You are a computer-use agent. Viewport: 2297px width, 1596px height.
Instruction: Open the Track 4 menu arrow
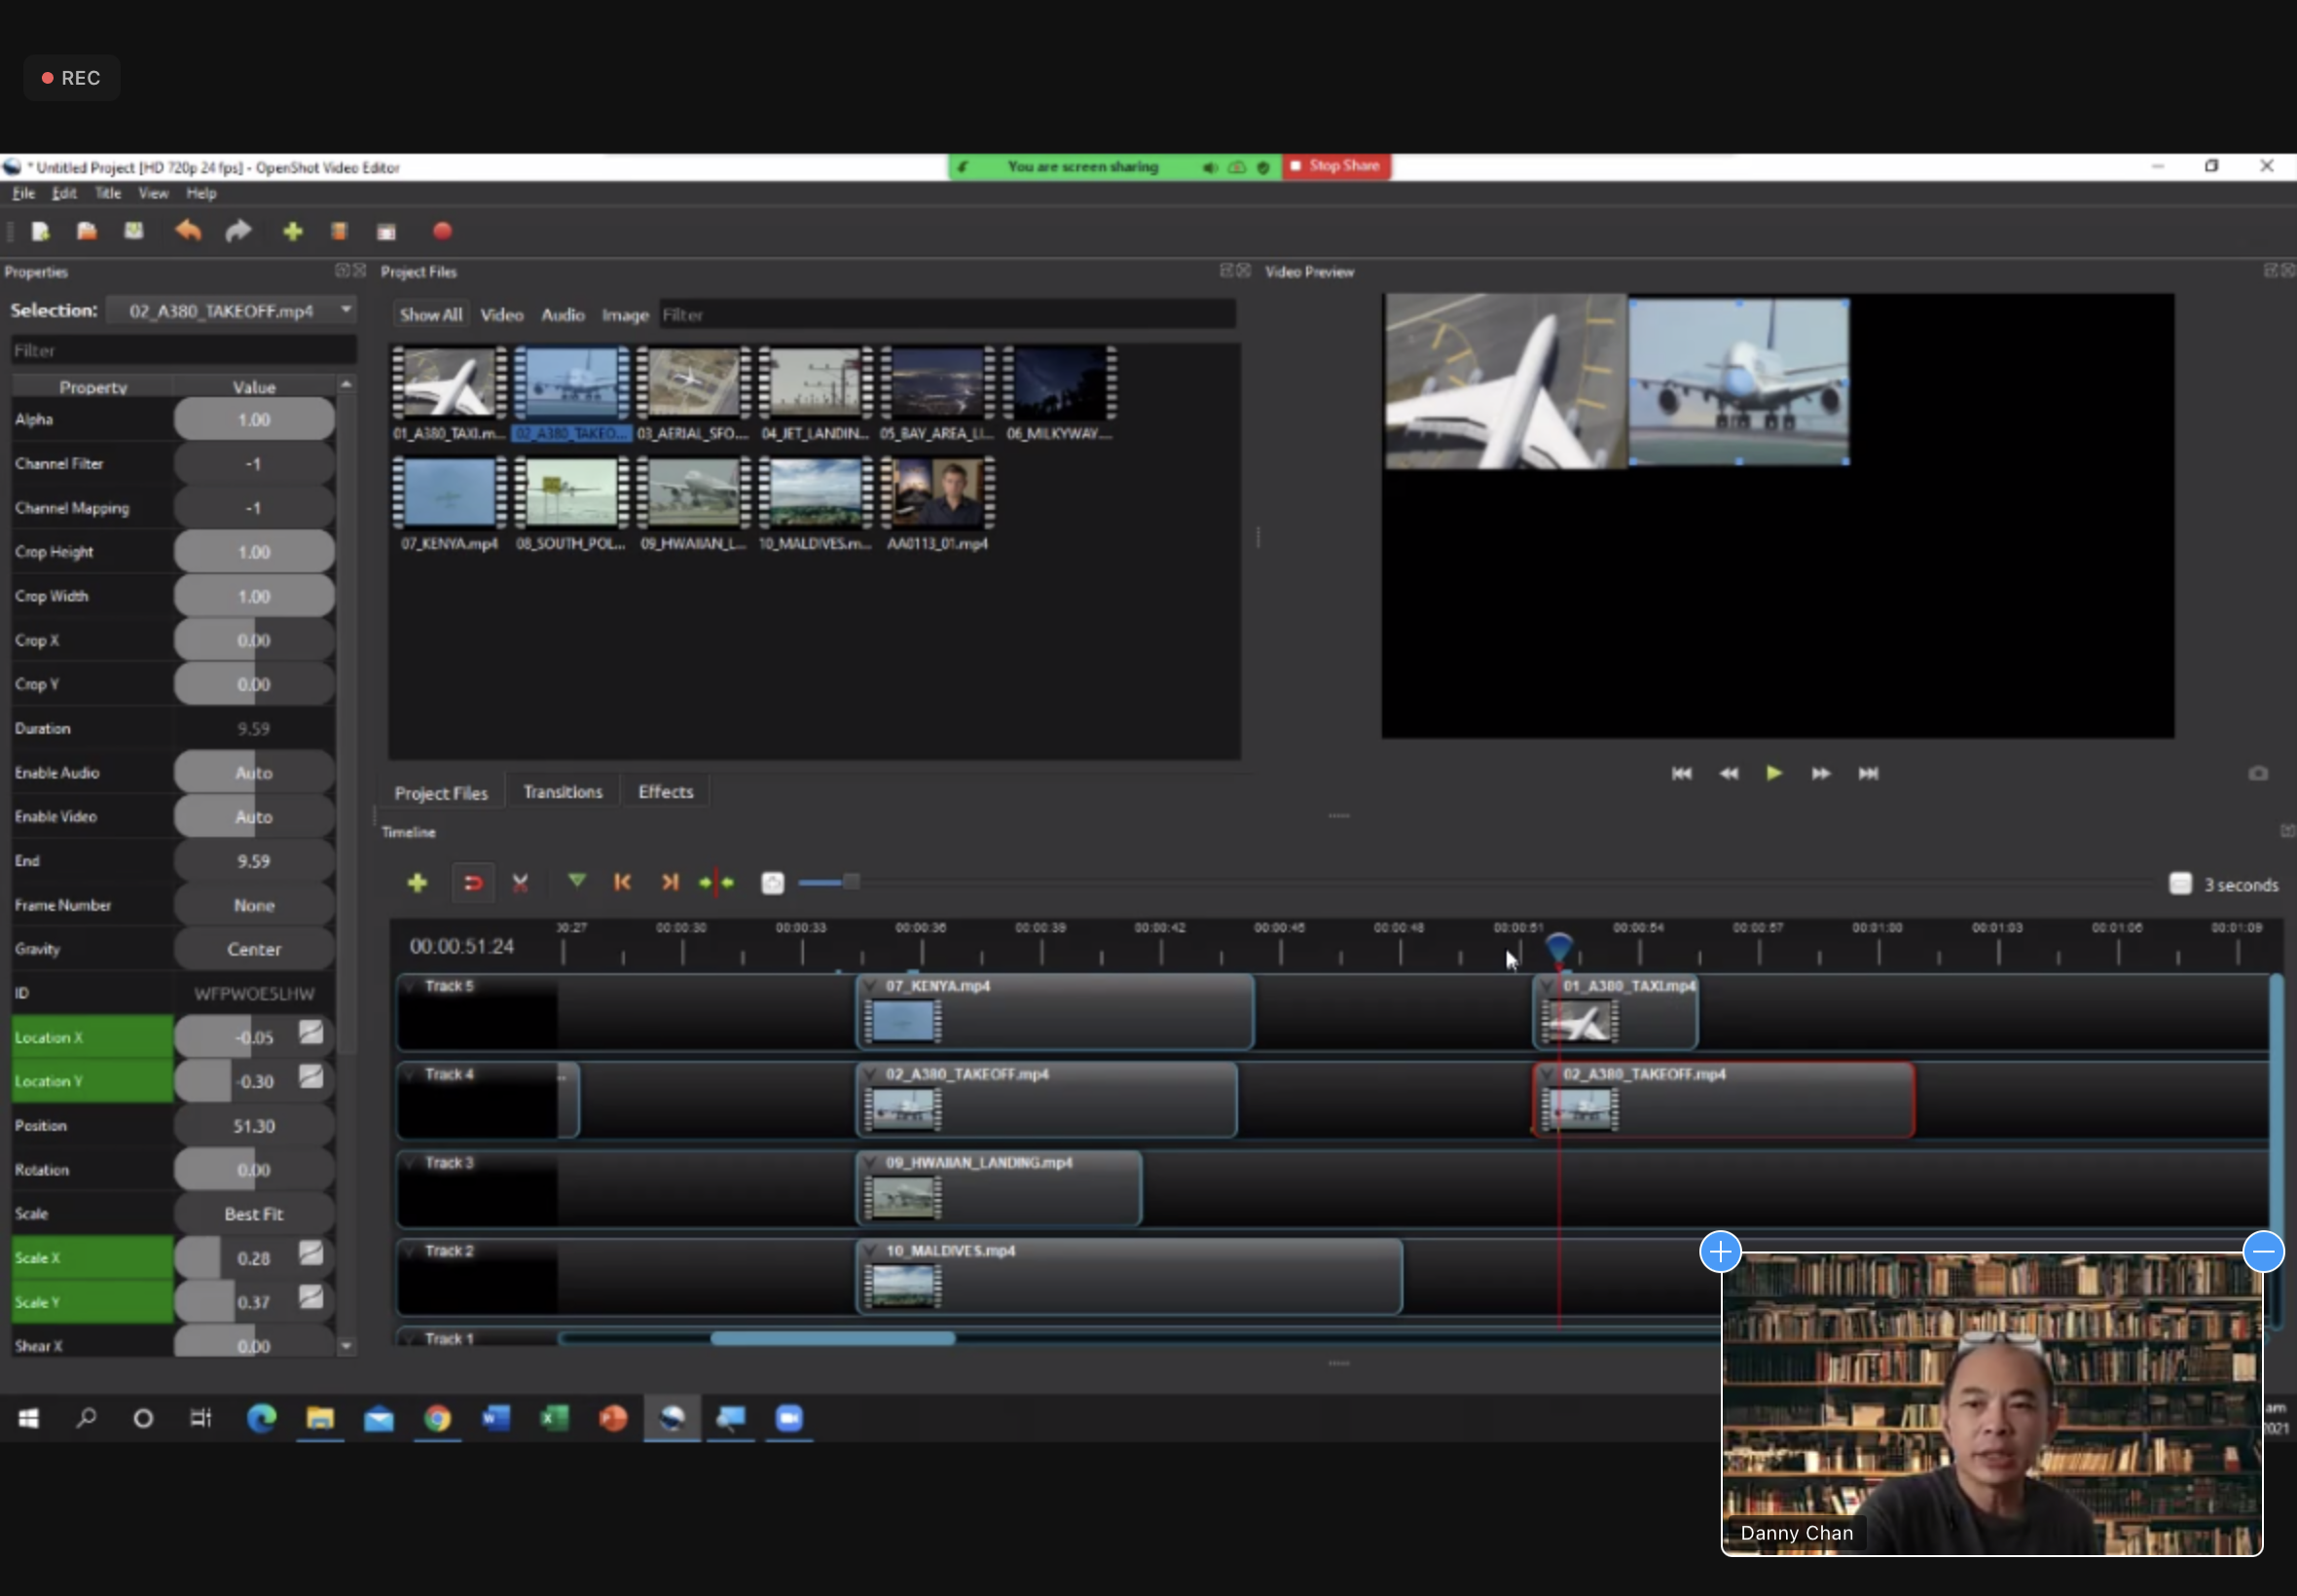click(x=410, y=1074)
